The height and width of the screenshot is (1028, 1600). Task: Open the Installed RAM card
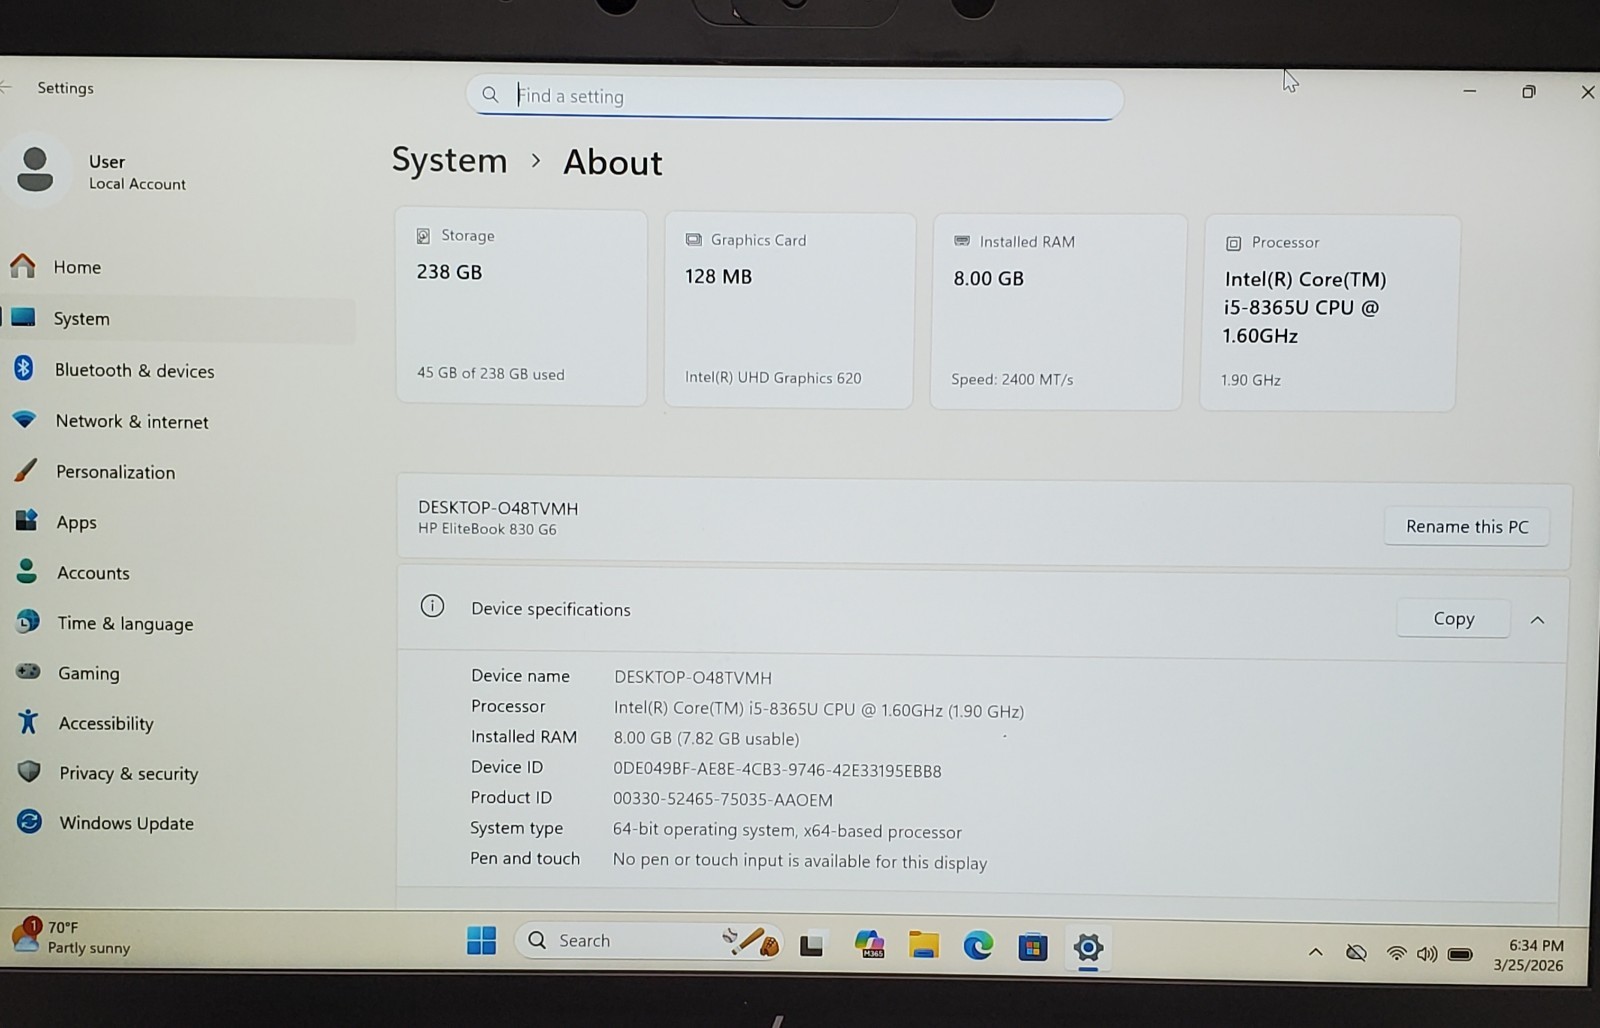pos(1057,312)
